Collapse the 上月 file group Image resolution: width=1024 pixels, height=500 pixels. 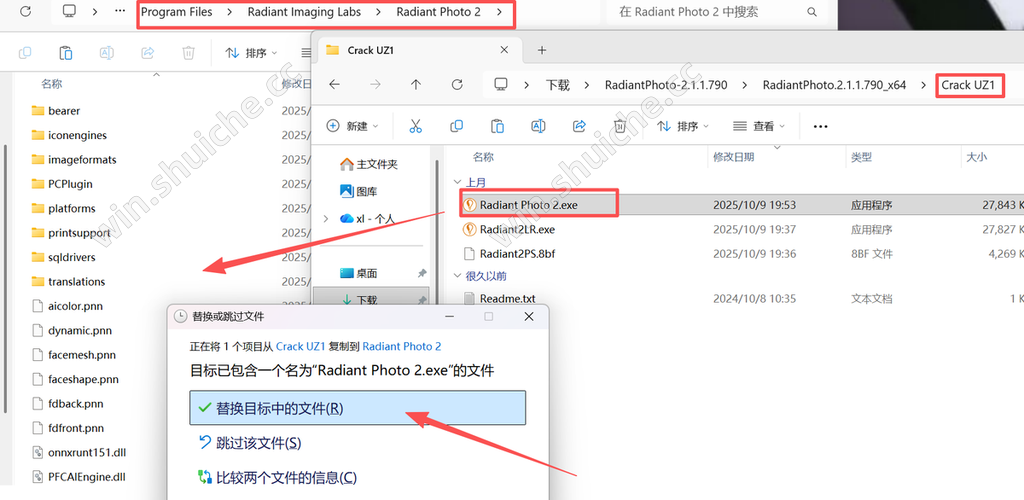(458, 182)
